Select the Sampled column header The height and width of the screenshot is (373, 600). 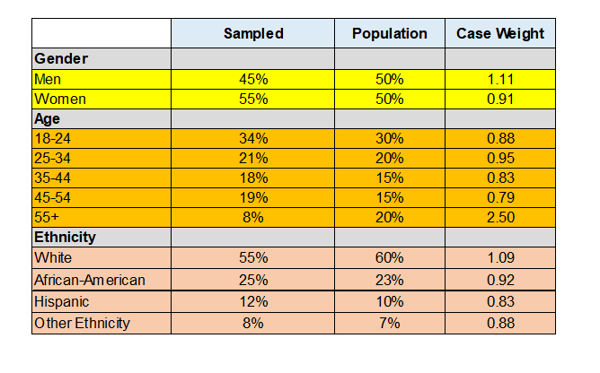pyautogui.click(x=253, y=33)
